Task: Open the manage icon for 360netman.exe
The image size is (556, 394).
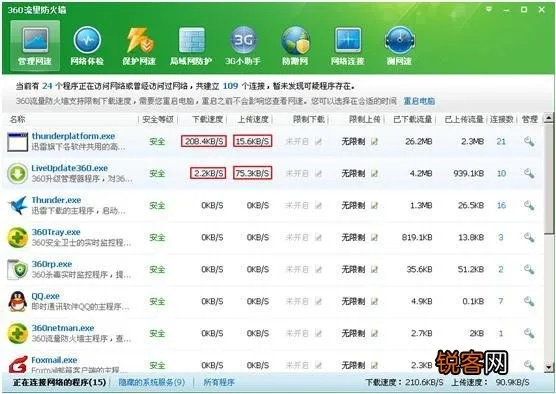Action: [529, 333]
